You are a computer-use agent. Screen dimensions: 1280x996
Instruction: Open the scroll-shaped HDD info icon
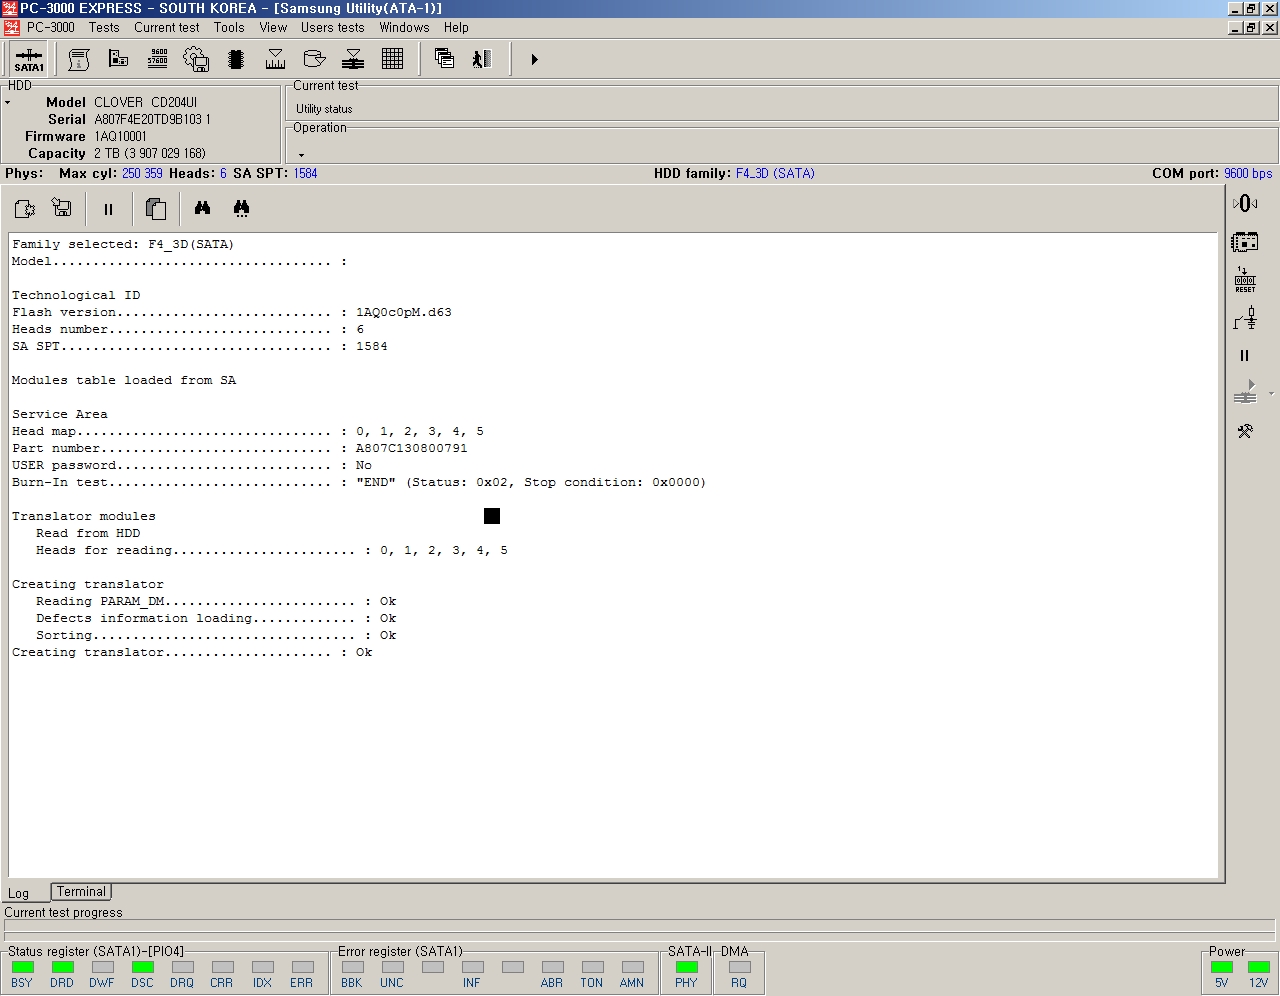[79, 59]
